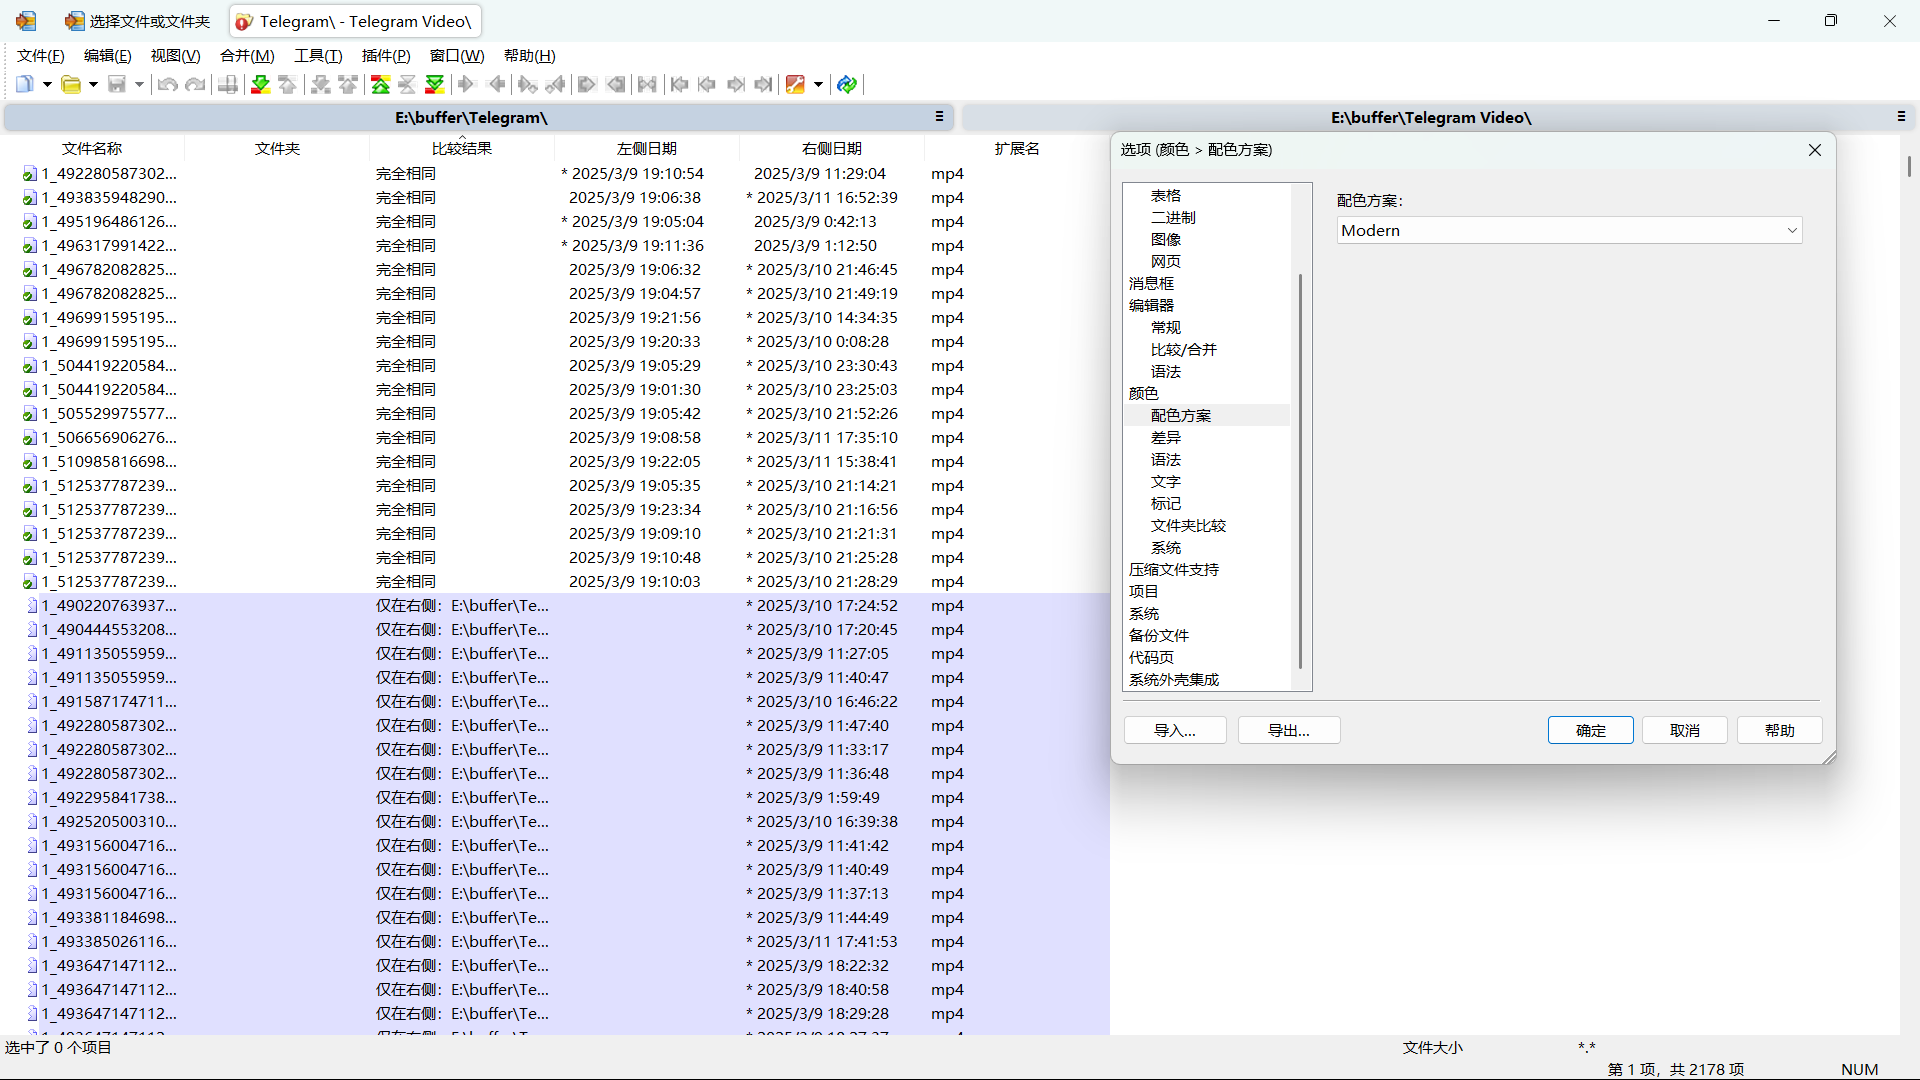Open session settings via the wrench icon

[x=795, y=84]
